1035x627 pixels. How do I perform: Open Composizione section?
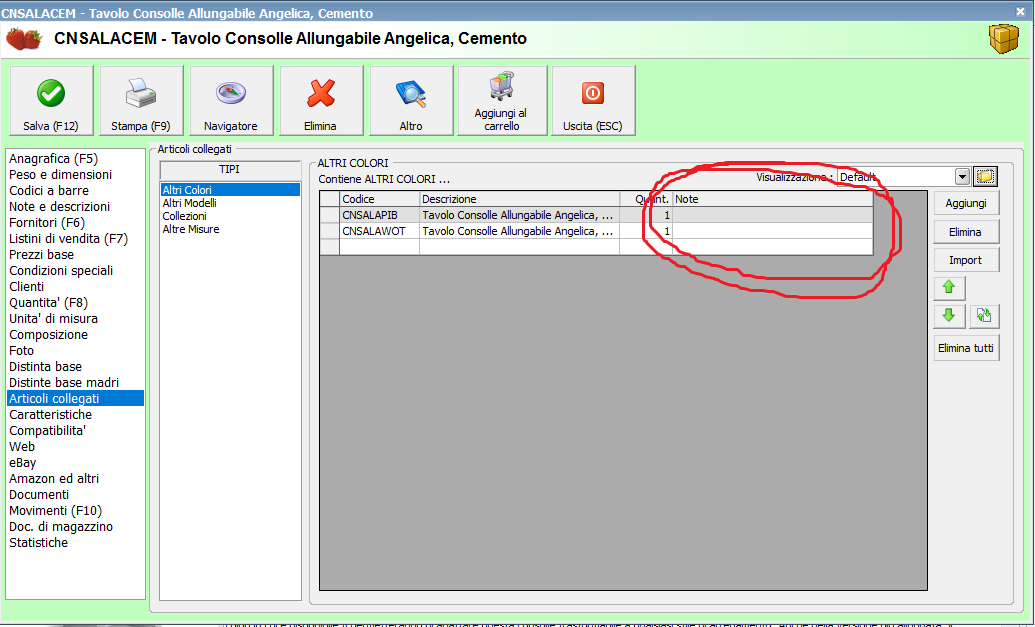[x=75, y=335]
